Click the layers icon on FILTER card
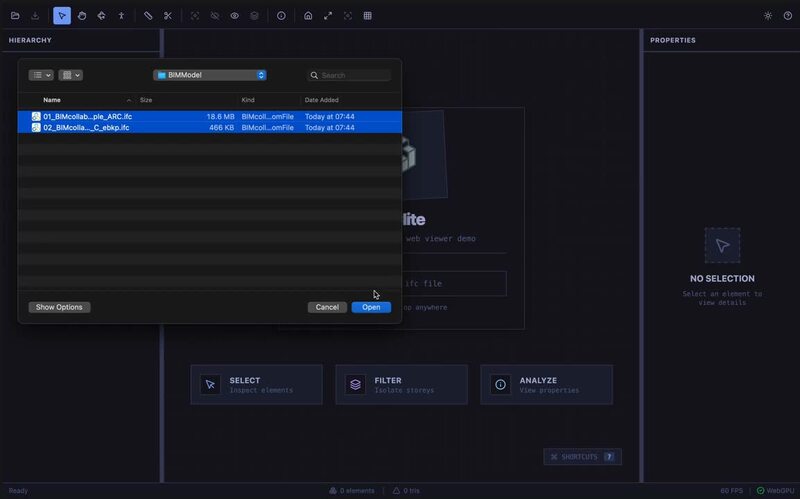800x499 pixels. [x=356, y=385]
